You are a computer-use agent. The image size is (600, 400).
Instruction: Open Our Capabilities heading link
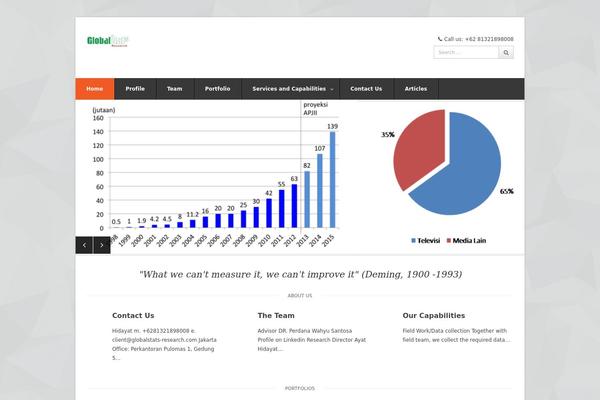click(x=434, y=315)
